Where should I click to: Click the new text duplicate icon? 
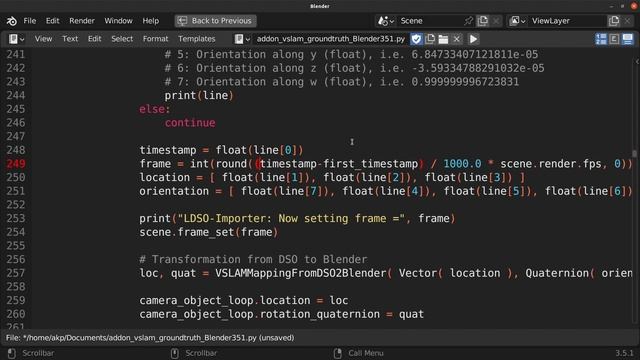point(430,39)
